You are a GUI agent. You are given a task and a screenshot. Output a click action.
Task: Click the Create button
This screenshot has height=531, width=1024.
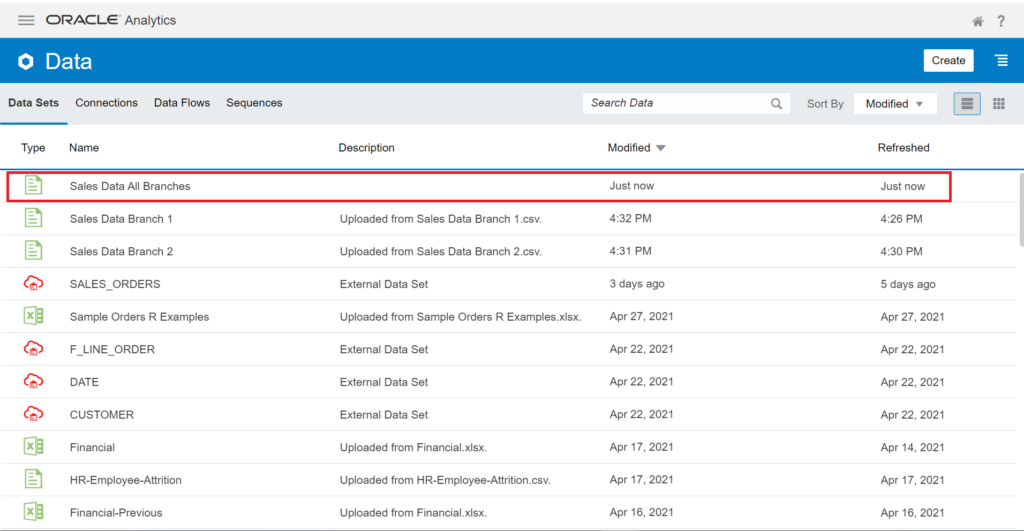tap(948, 61)
